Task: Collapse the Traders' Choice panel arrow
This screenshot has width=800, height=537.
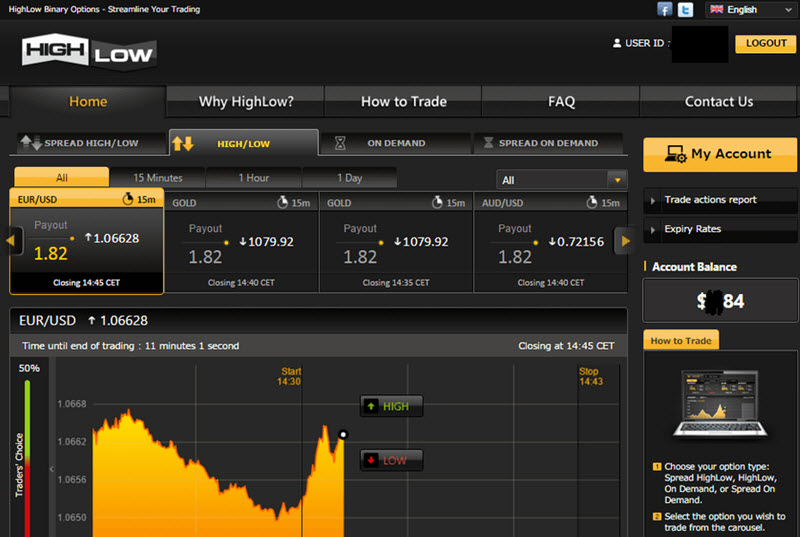Action: (52, 469)
